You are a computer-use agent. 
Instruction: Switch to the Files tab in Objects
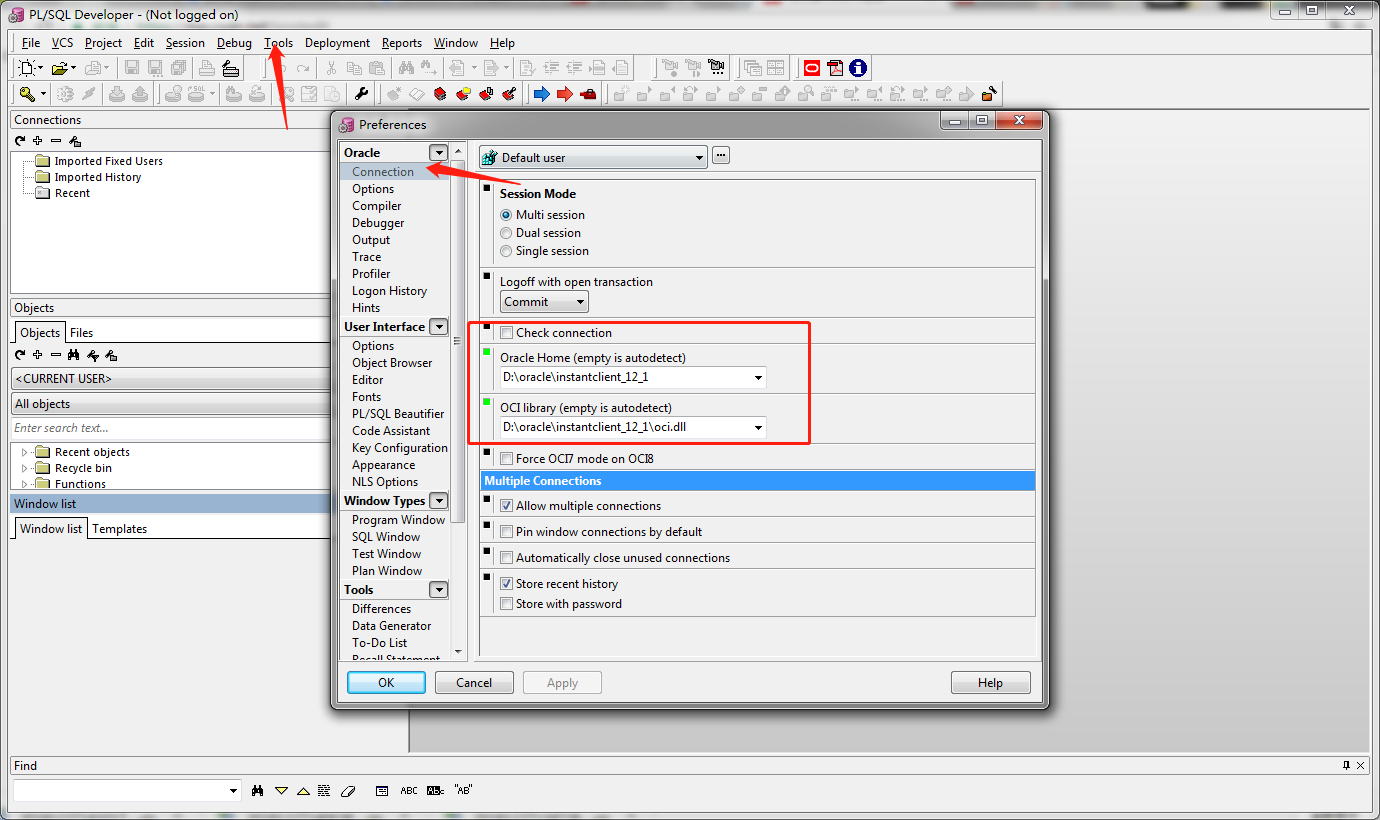81,333
